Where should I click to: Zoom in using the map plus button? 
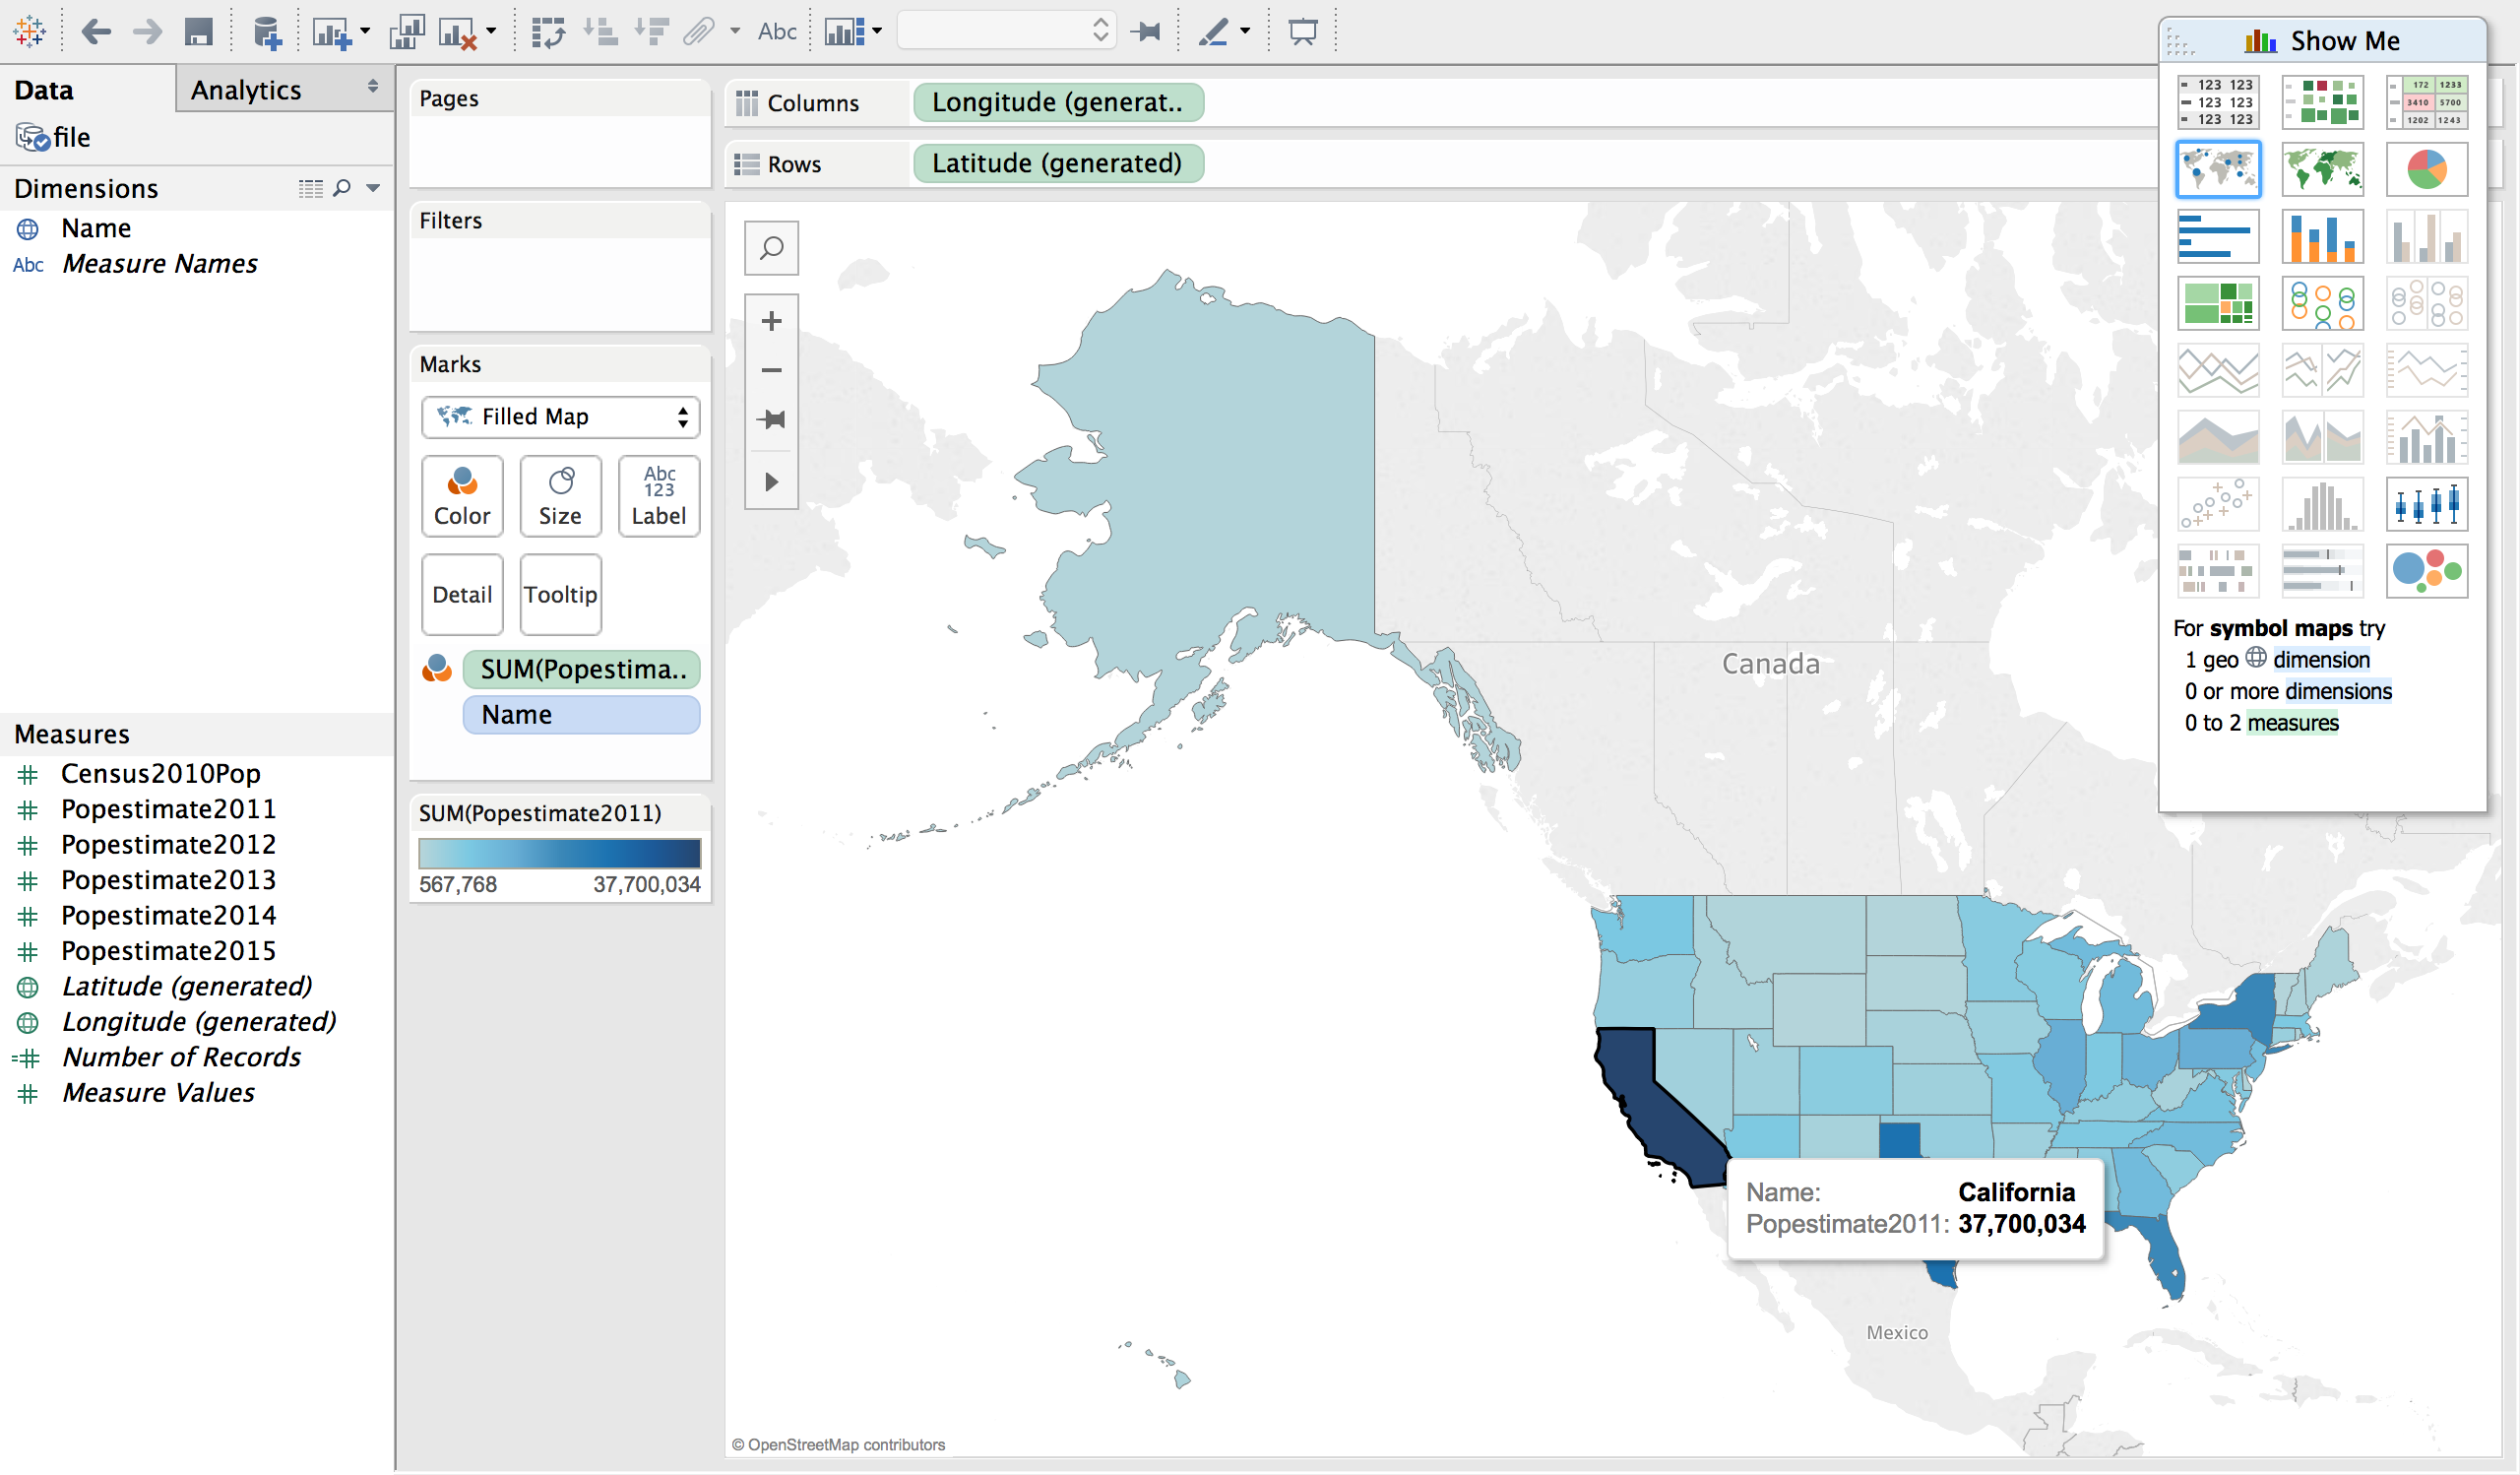click(x=771, y=321)
